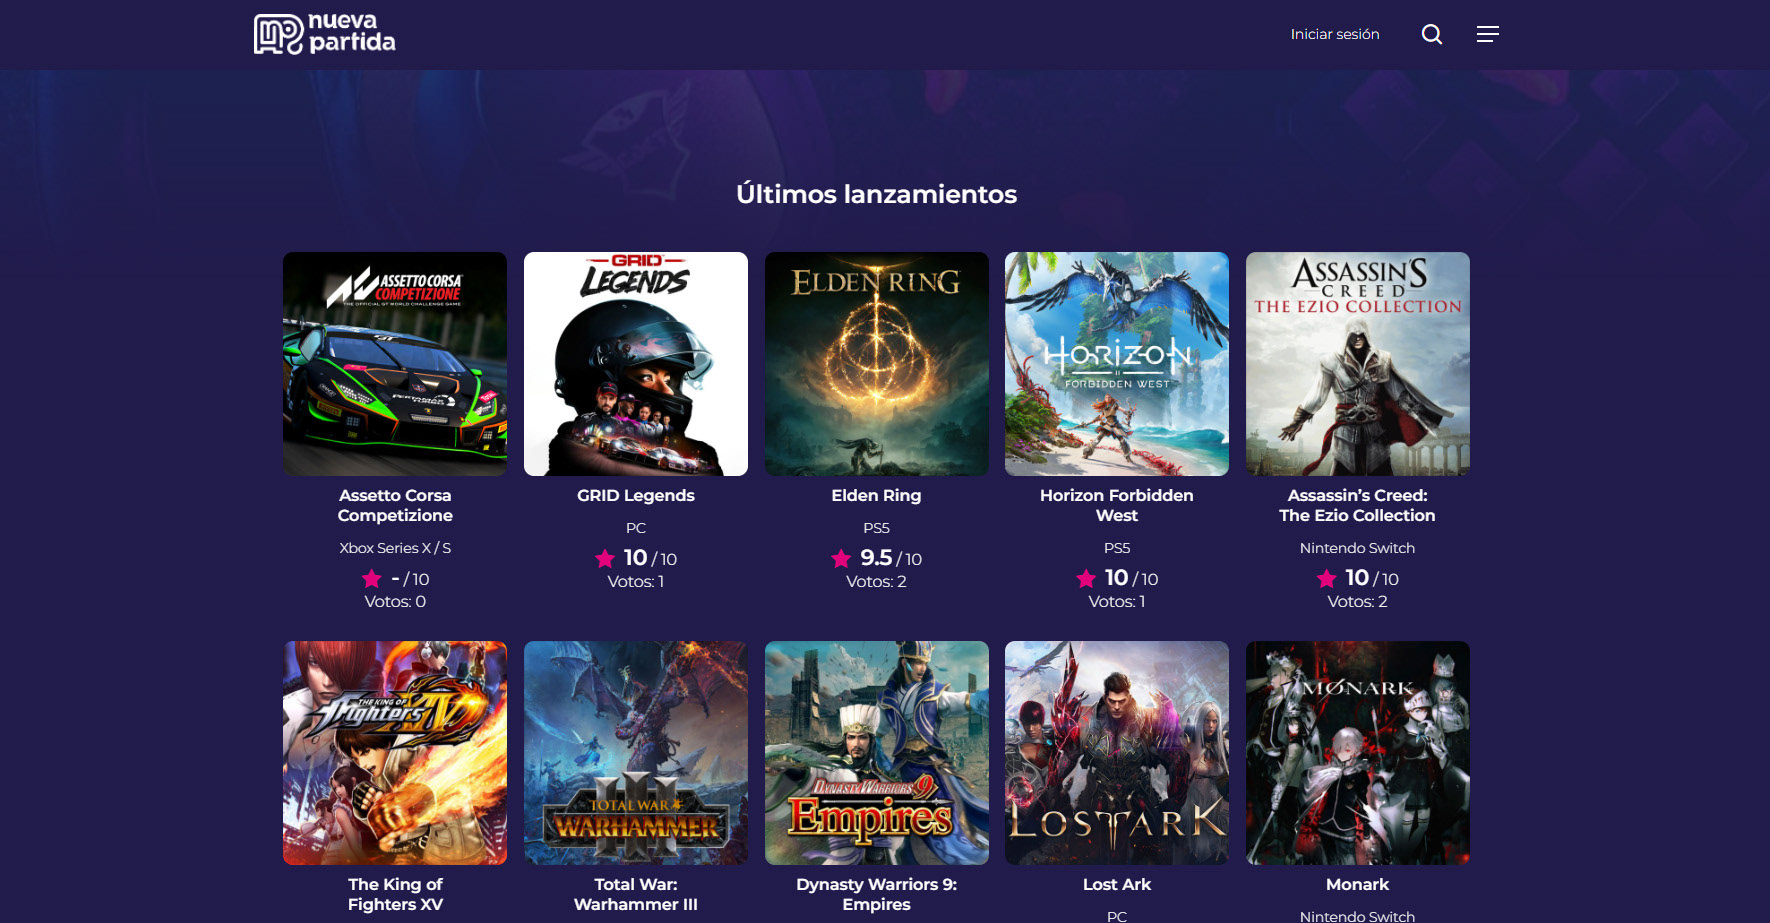
Task: Open the search magnifier icon
Action: [1432, 34]
